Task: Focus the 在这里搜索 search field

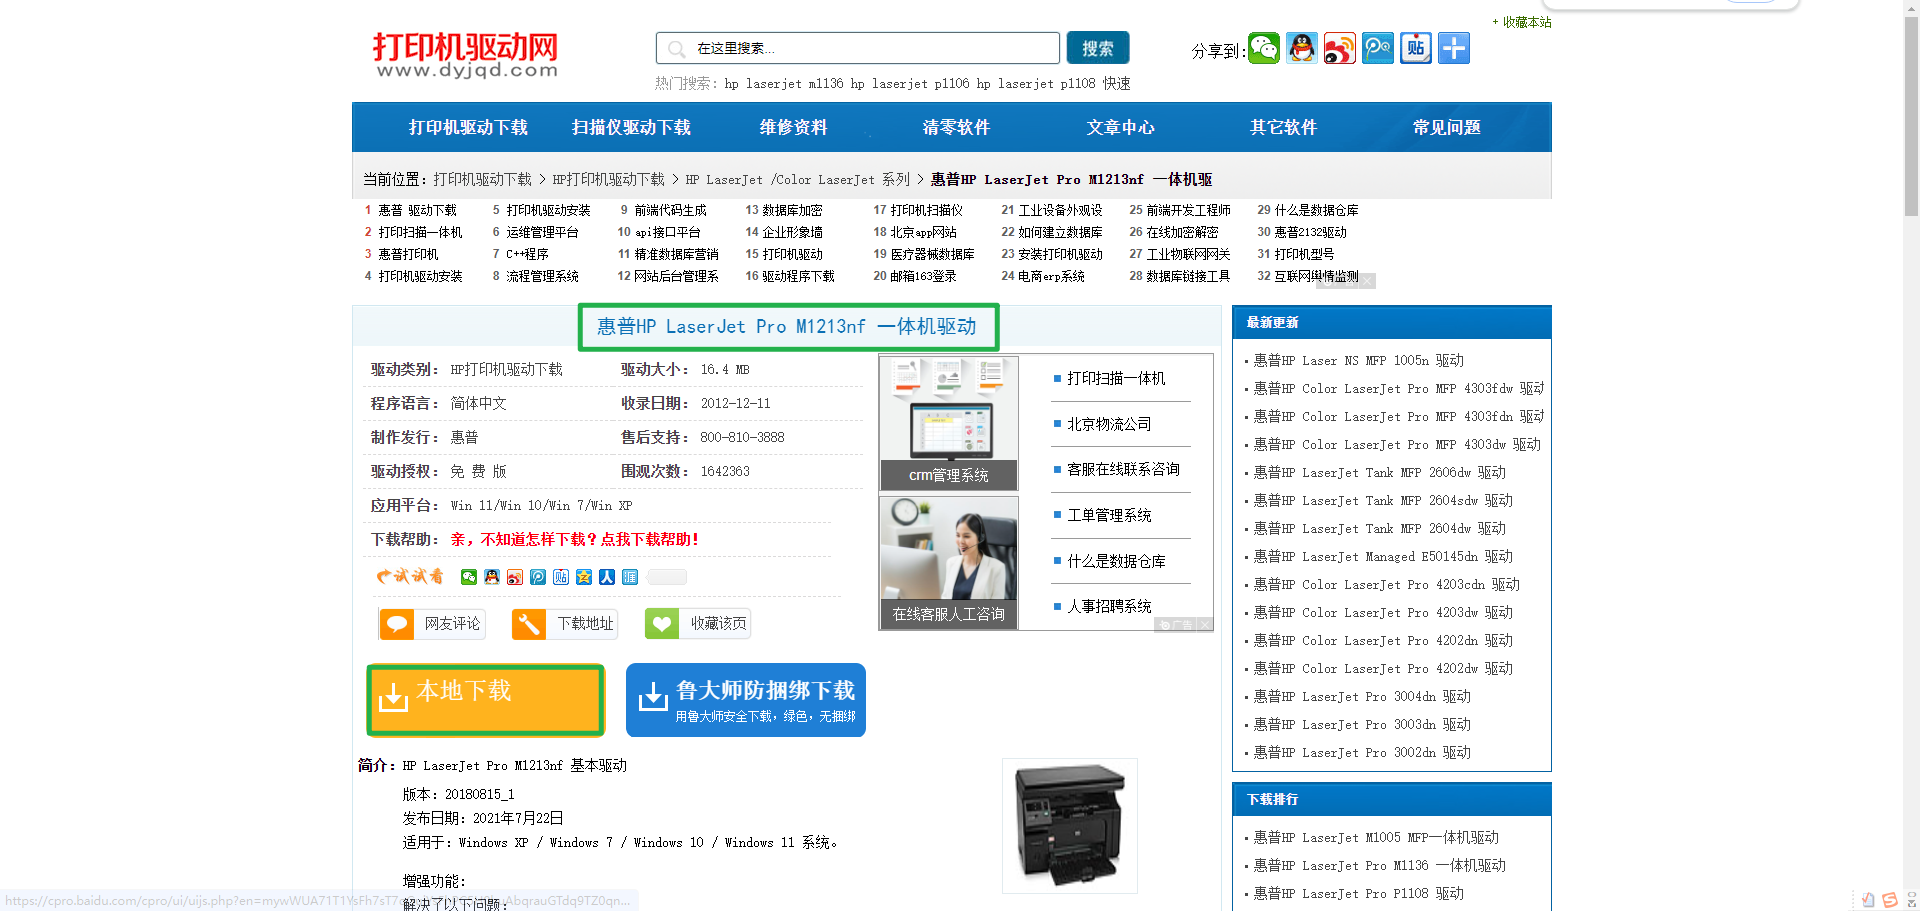Action: pos(858,48)
